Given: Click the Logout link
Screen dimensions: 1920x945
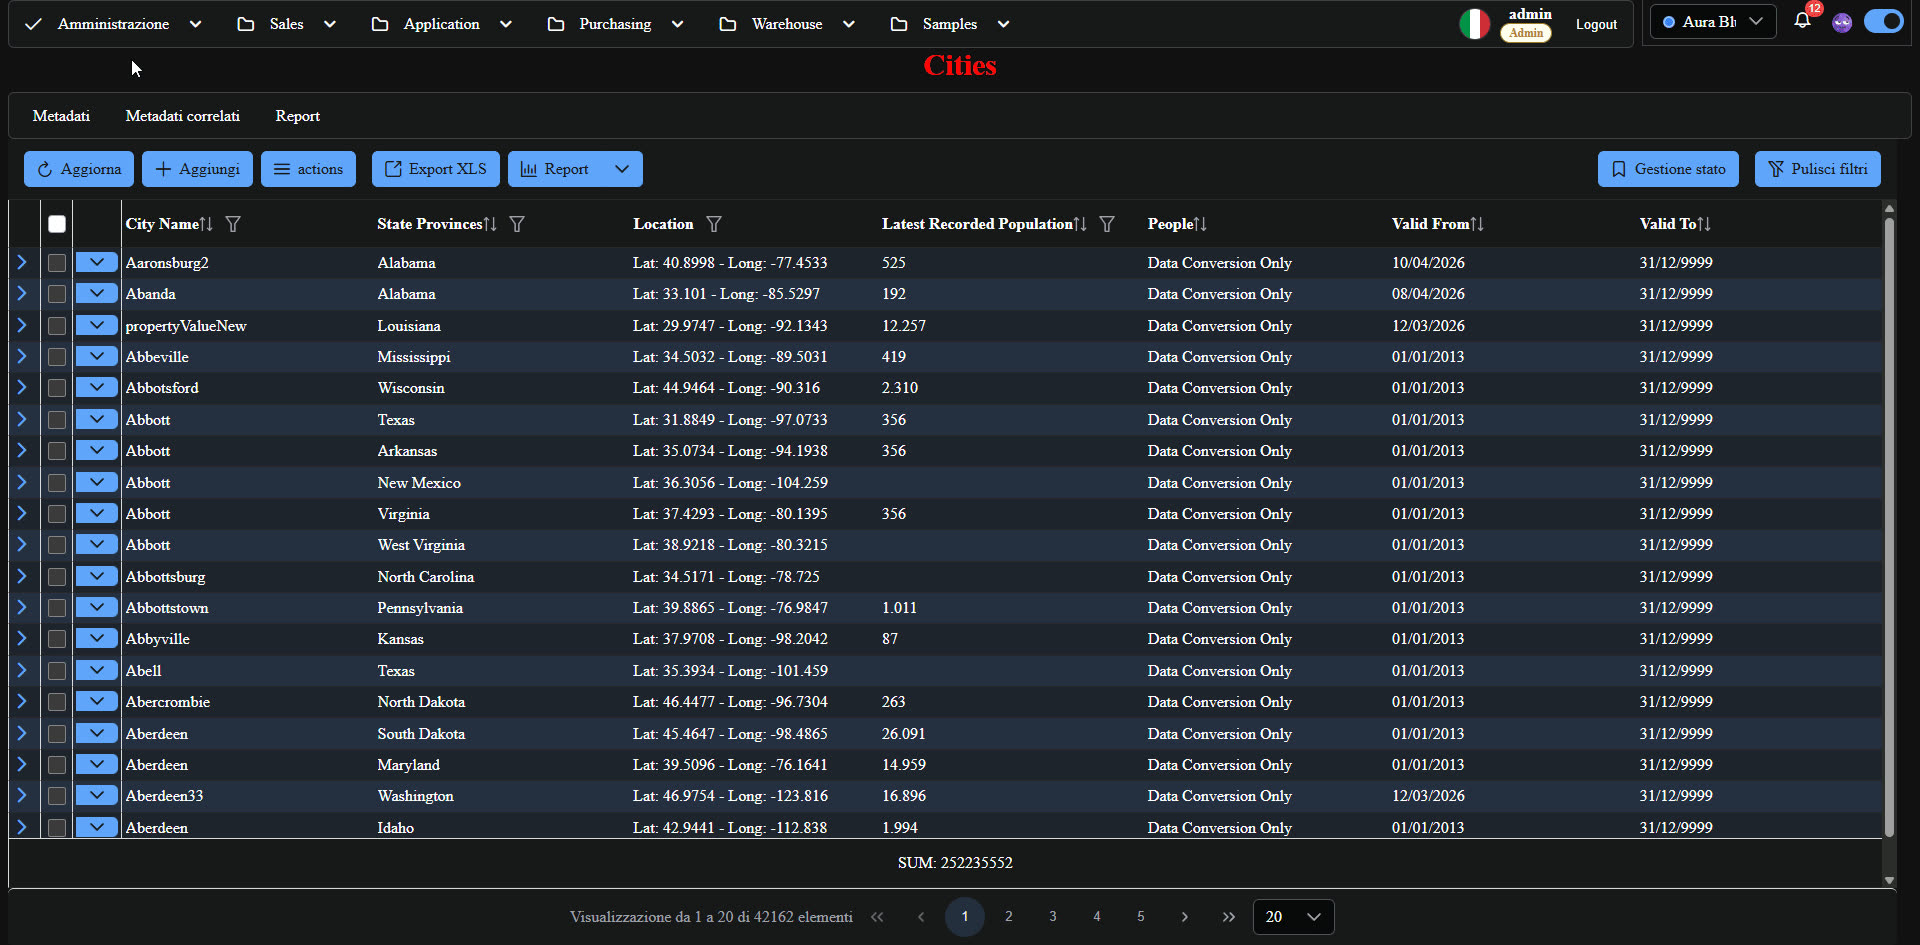Looking at the screenshot, I should tap(1596, 25).
